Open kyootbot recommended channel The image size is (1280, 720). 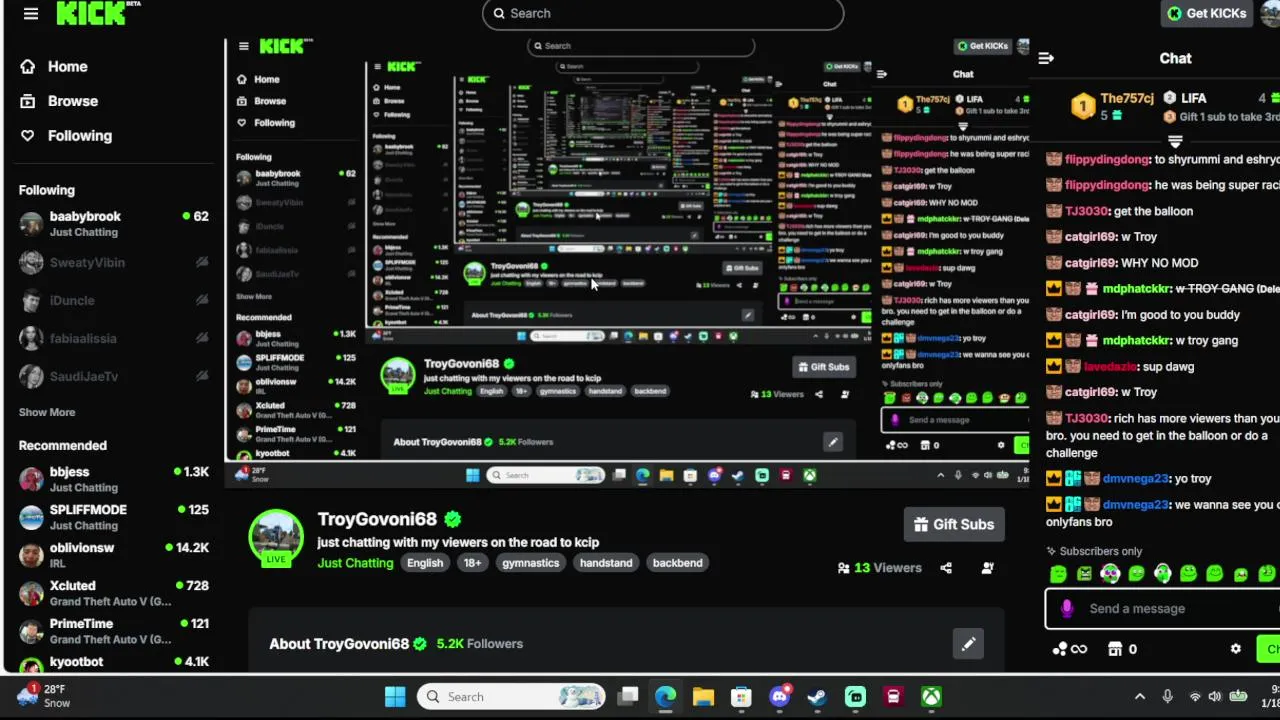(113, 662)
